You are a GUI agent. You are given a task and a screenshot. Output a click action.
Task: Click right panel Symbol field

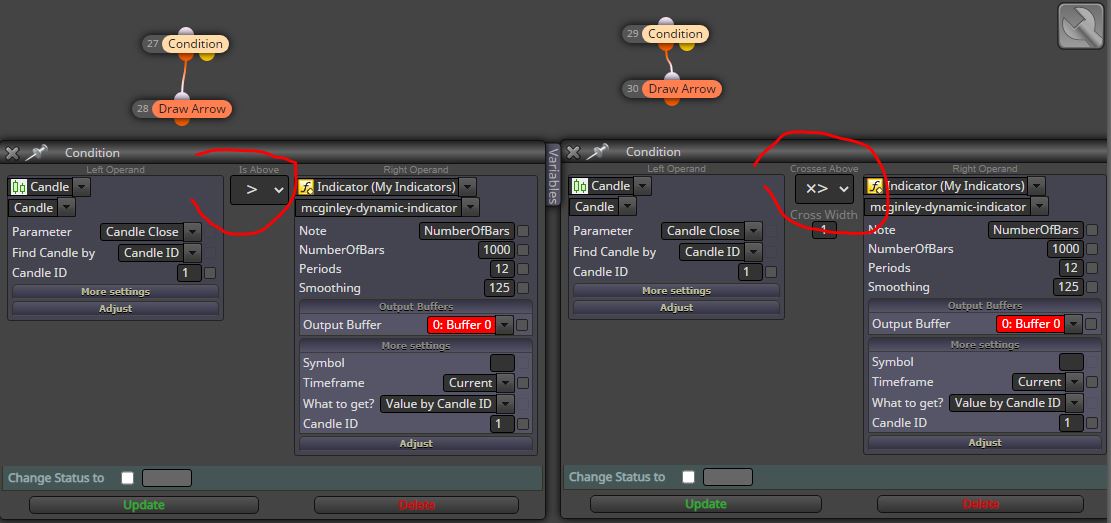pyautogui.click(x=1071, y=362)
